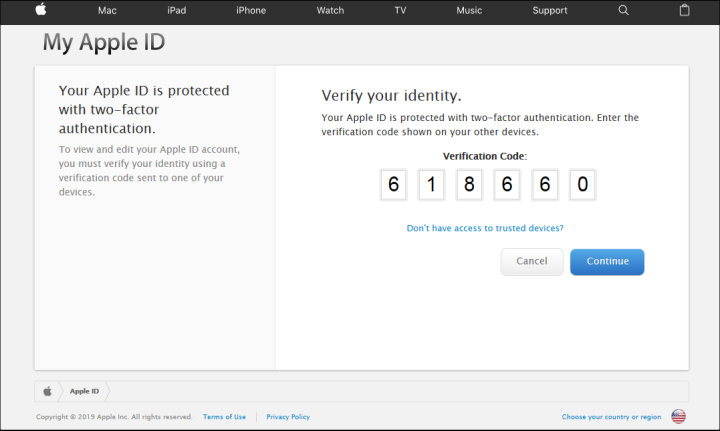Open the Privacy Policy link
720x431 pixels.
coord(288,416)
